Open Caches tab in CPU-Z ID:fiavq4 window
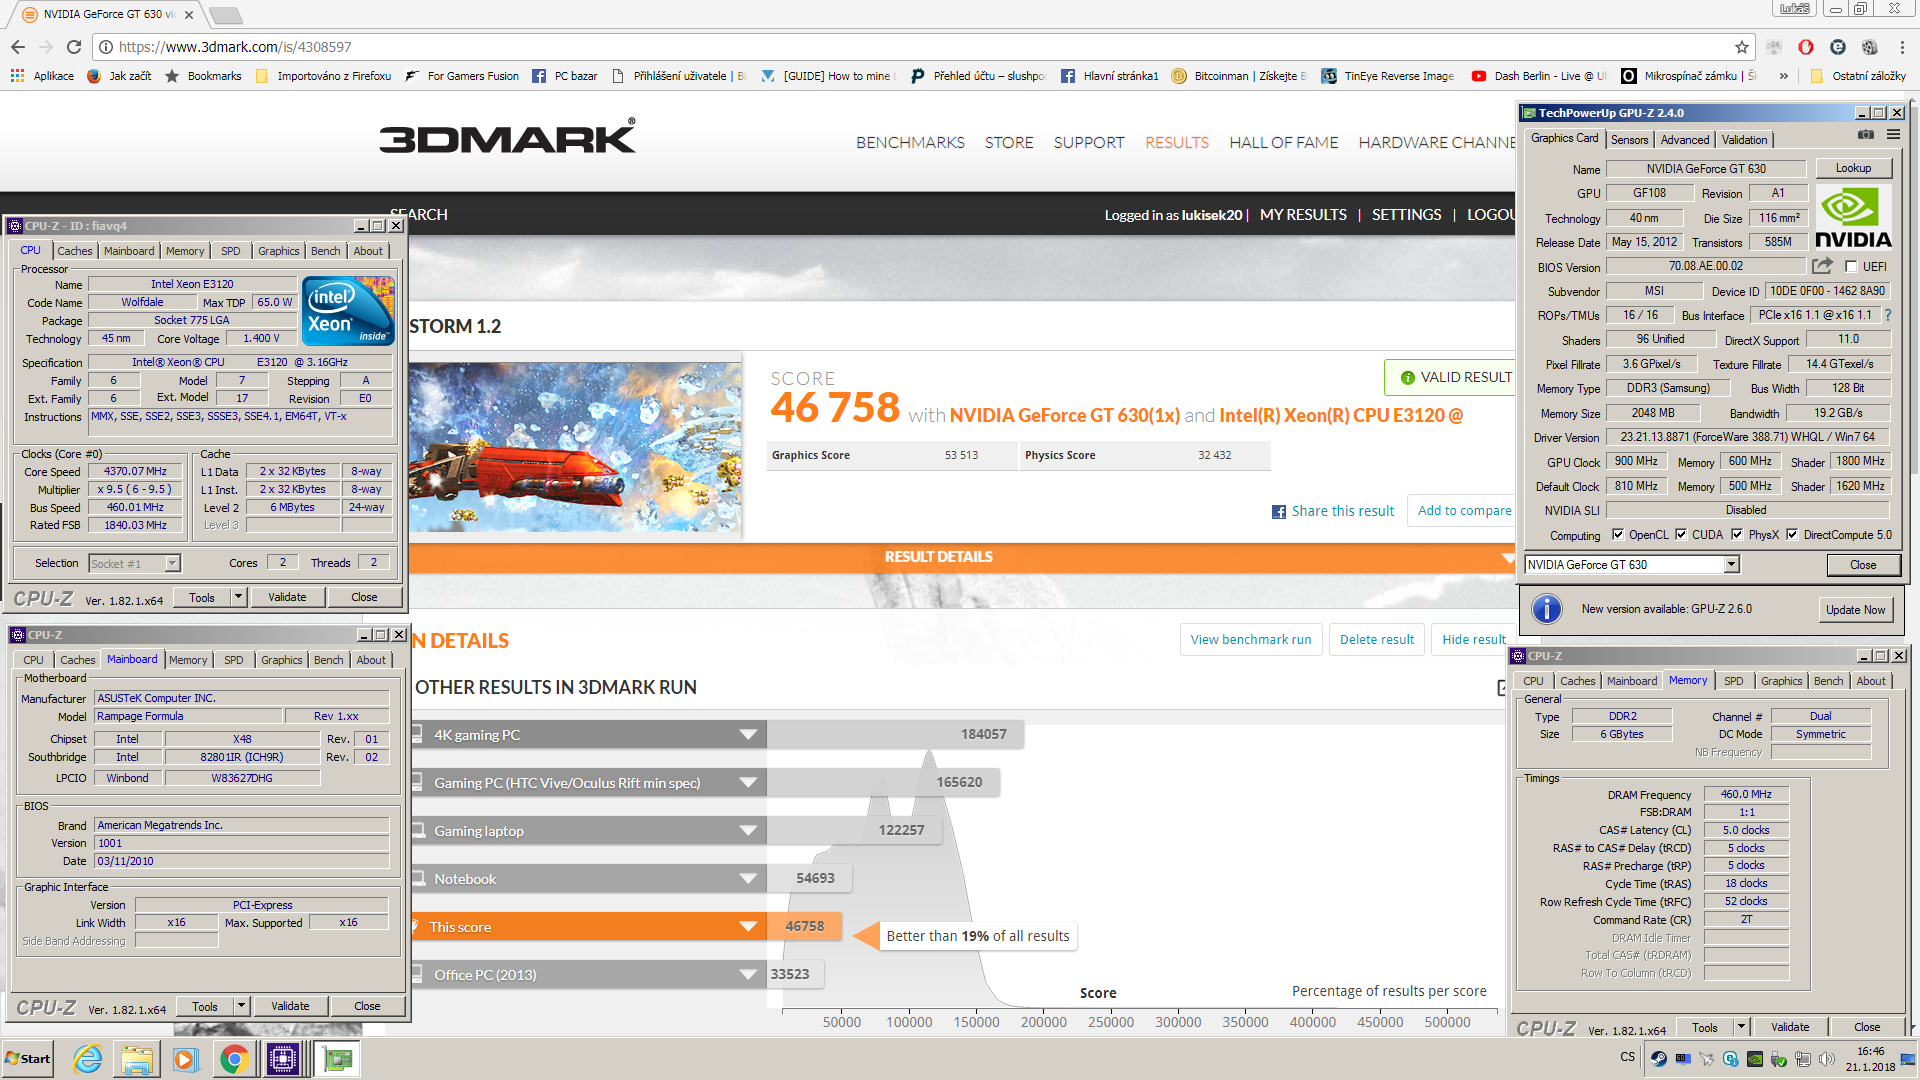 (74, 251)
